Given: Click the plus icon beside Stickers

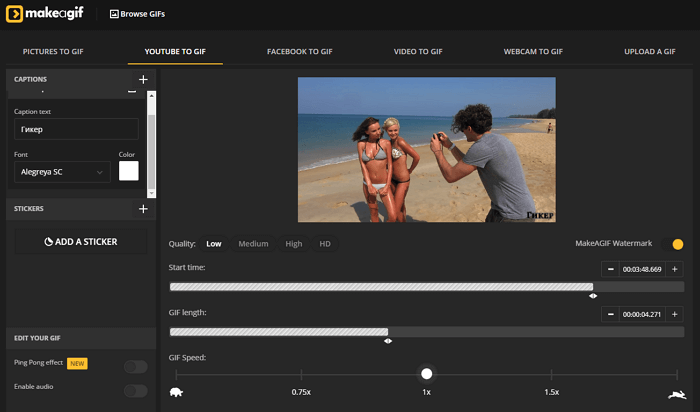Looking at the screenshot, I should pyautogui.click(x=143, y=209).
